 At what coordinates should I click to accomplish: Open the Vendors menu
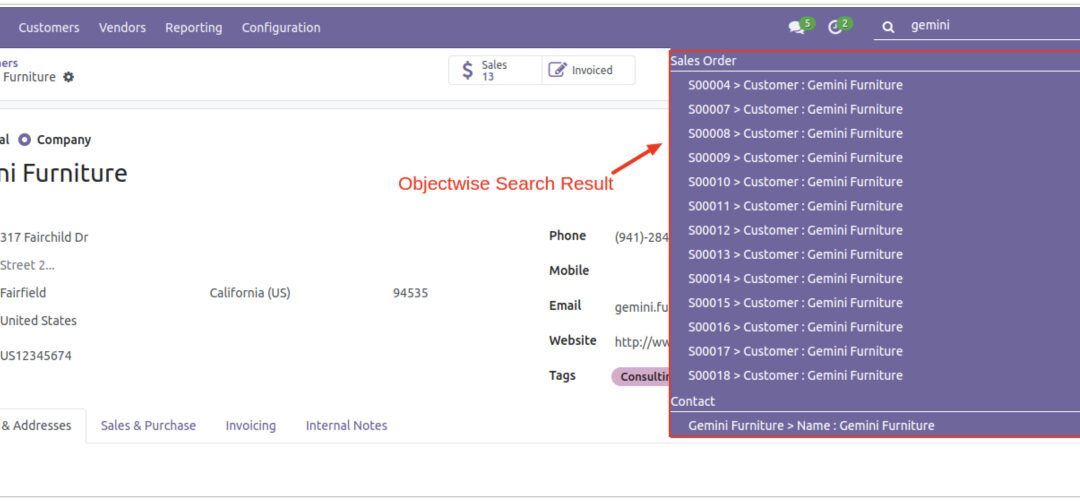[x=122, y=28]
